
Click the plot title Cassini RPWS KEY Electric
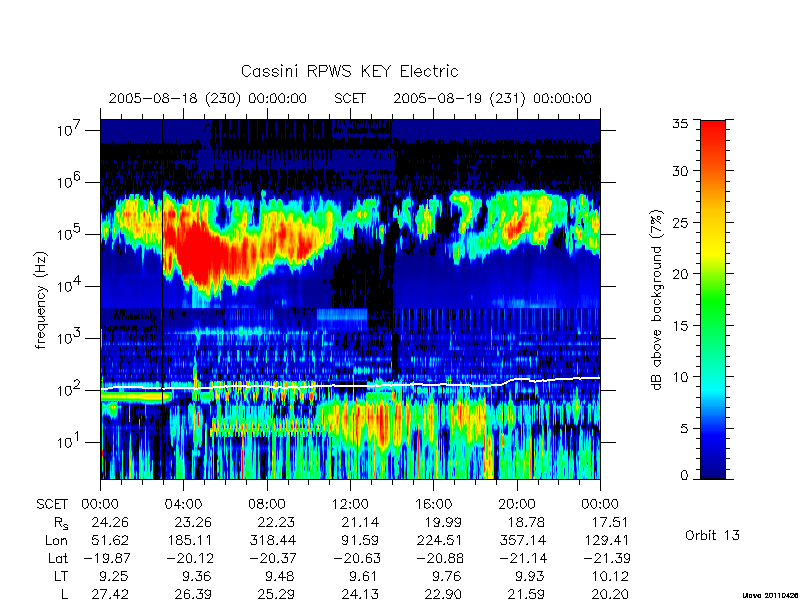tap(349, 71)
